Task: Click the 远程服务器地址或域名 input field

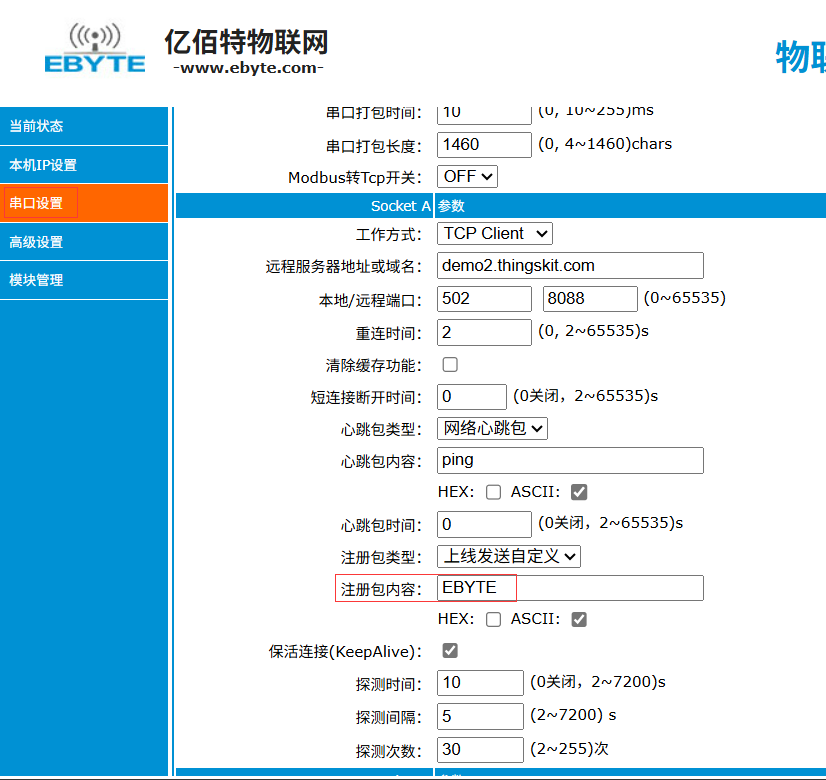Action: [570, 265]
